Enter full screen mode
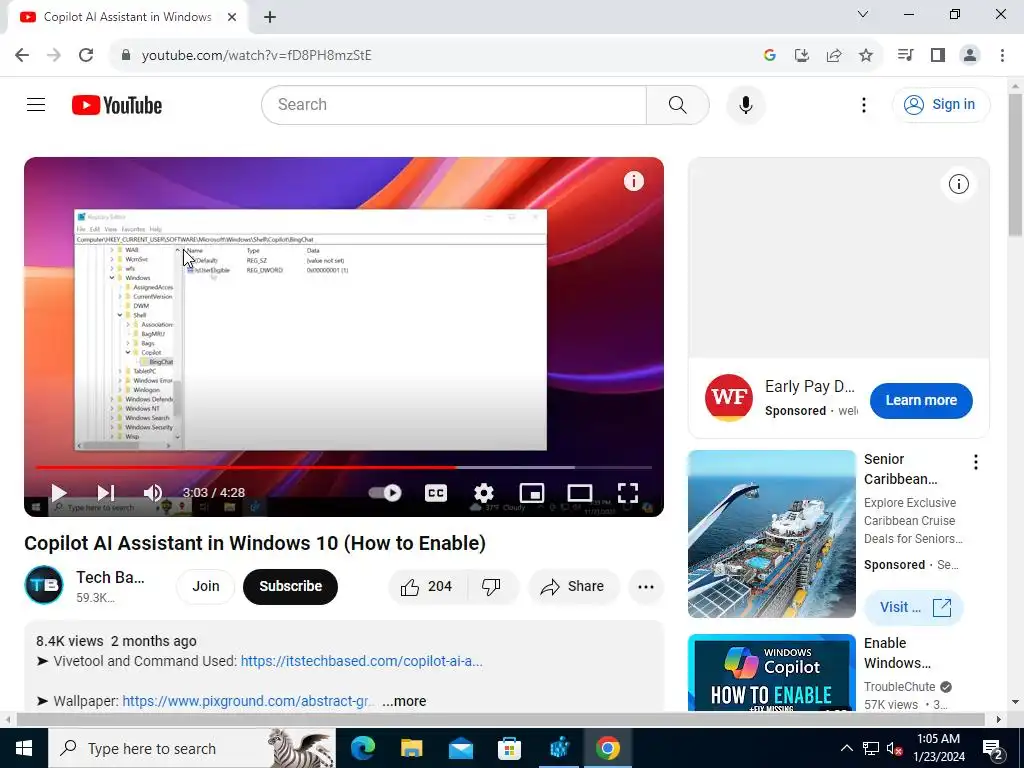 tap(628, 492)
